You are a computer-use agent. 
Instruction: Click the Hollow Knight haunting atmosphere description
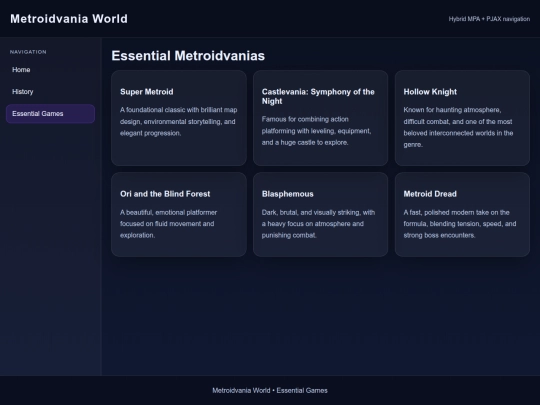click(458, 127)
